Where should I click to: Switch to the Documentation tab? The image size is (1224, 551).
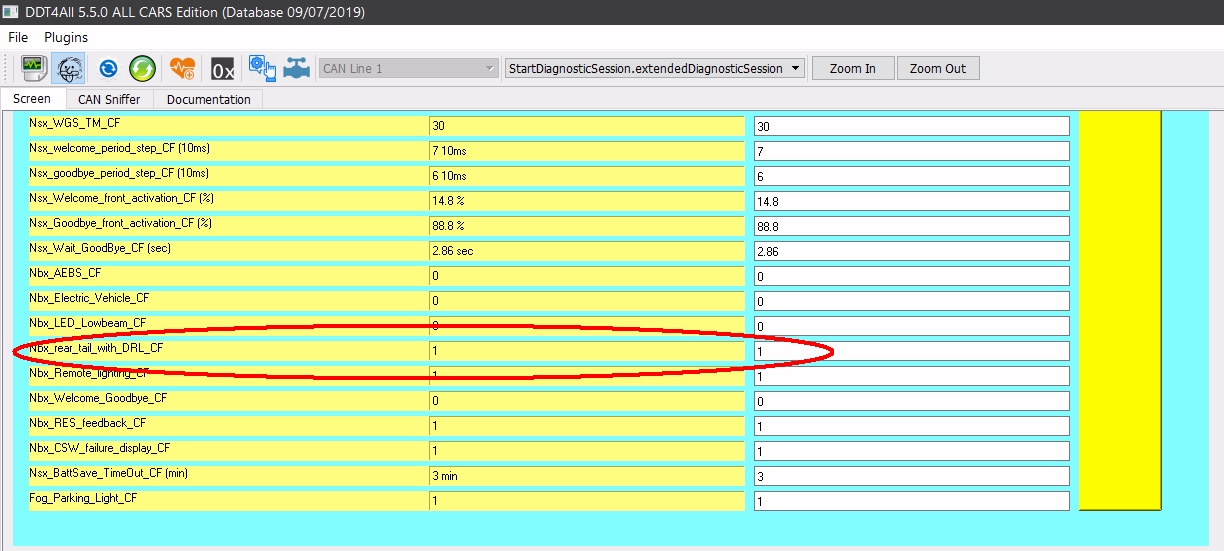click(x=208, y=99)
